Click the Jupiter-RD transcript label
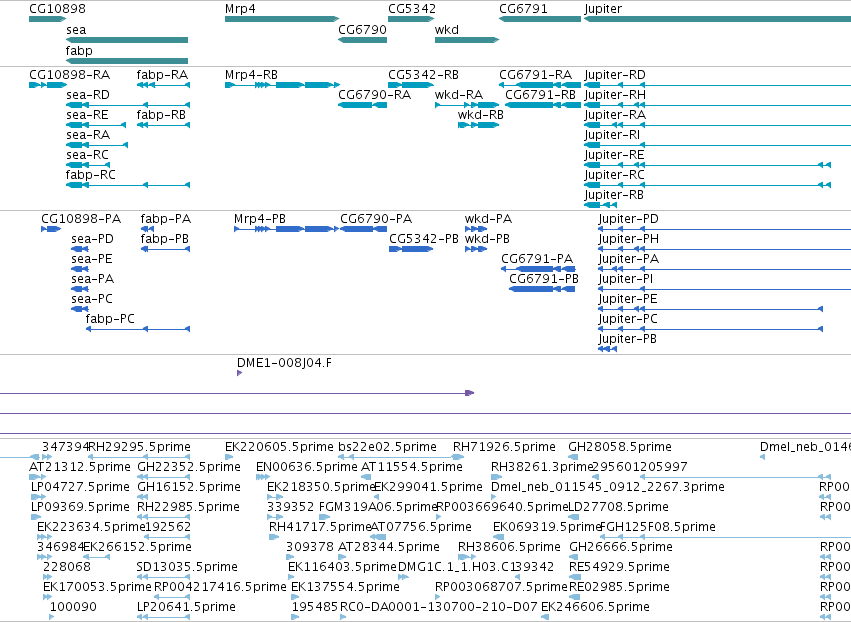The height and width of the screenshot is (622, 851). point(615,75)
